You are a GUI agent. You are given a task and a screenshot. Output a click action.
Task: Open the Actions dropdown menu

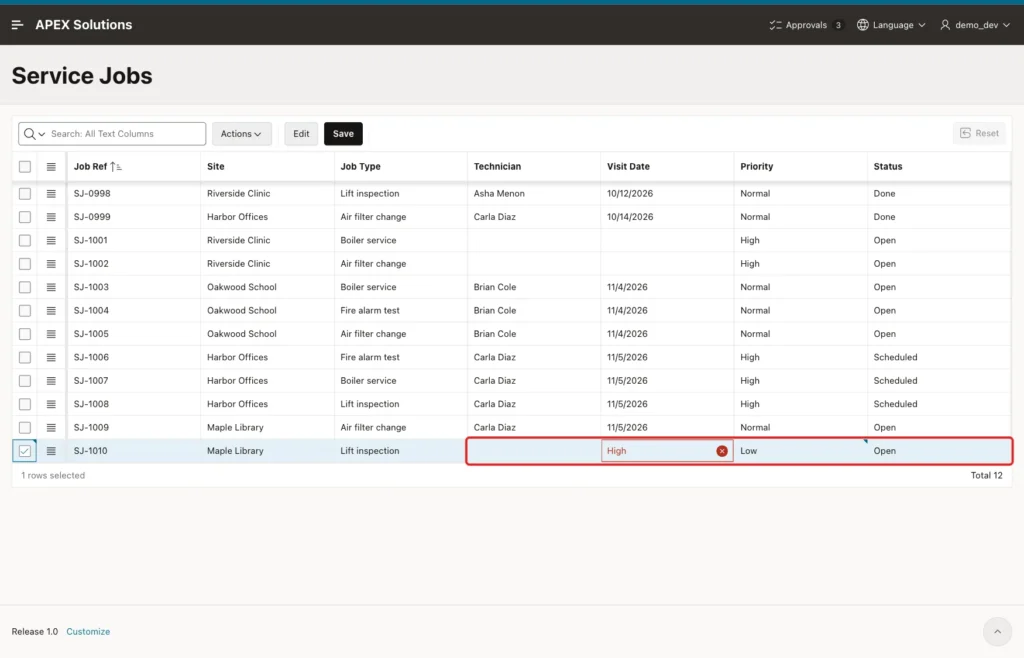click(x=242, y=134)
